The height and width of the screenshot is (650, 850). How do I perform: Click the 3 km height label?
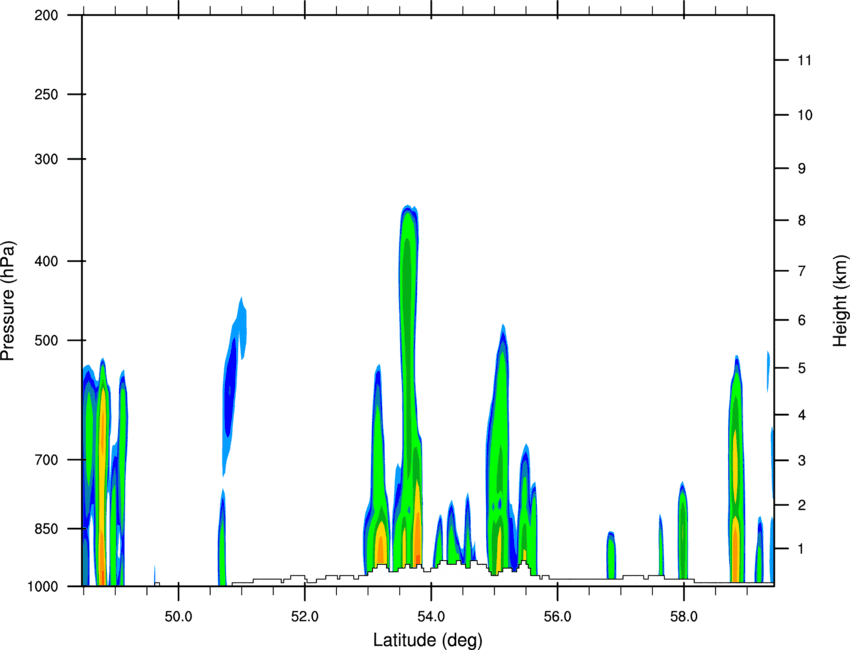(802, 461)
